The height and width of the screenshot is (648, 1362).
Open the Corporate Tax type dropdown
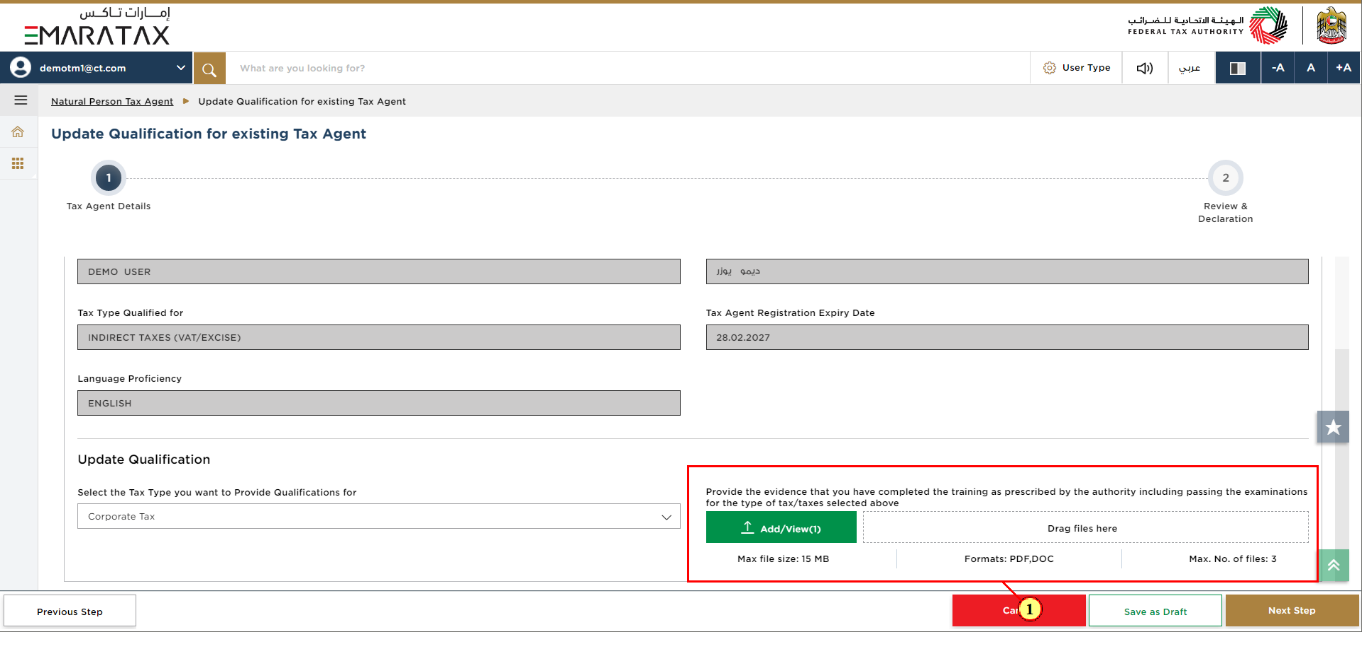[379, 516]
